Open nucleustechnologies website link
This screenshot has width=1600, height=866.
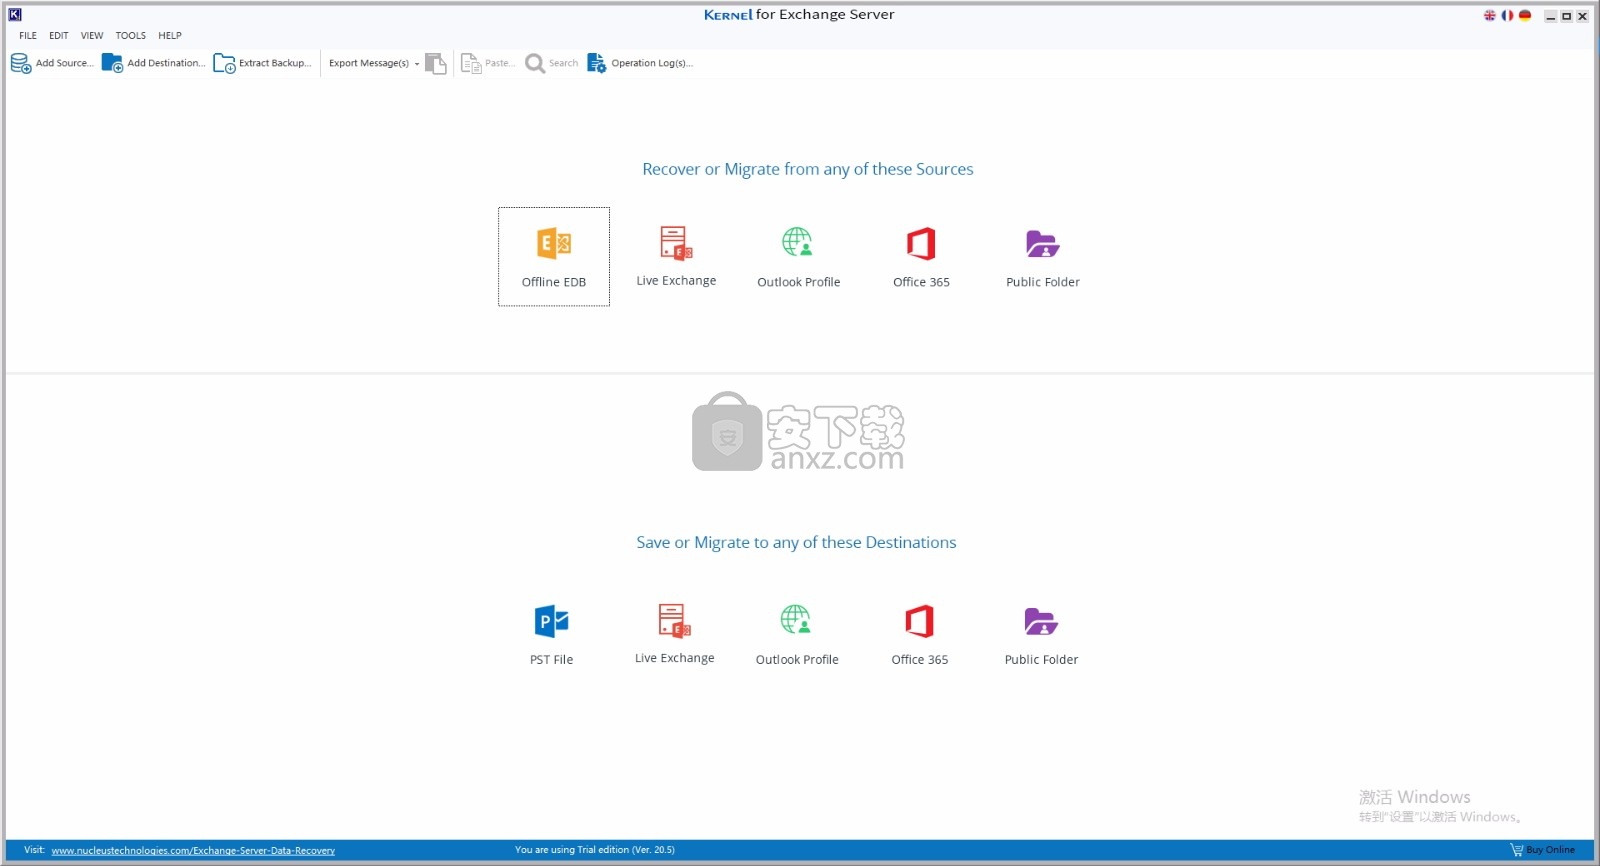click(x=193, y=850)
